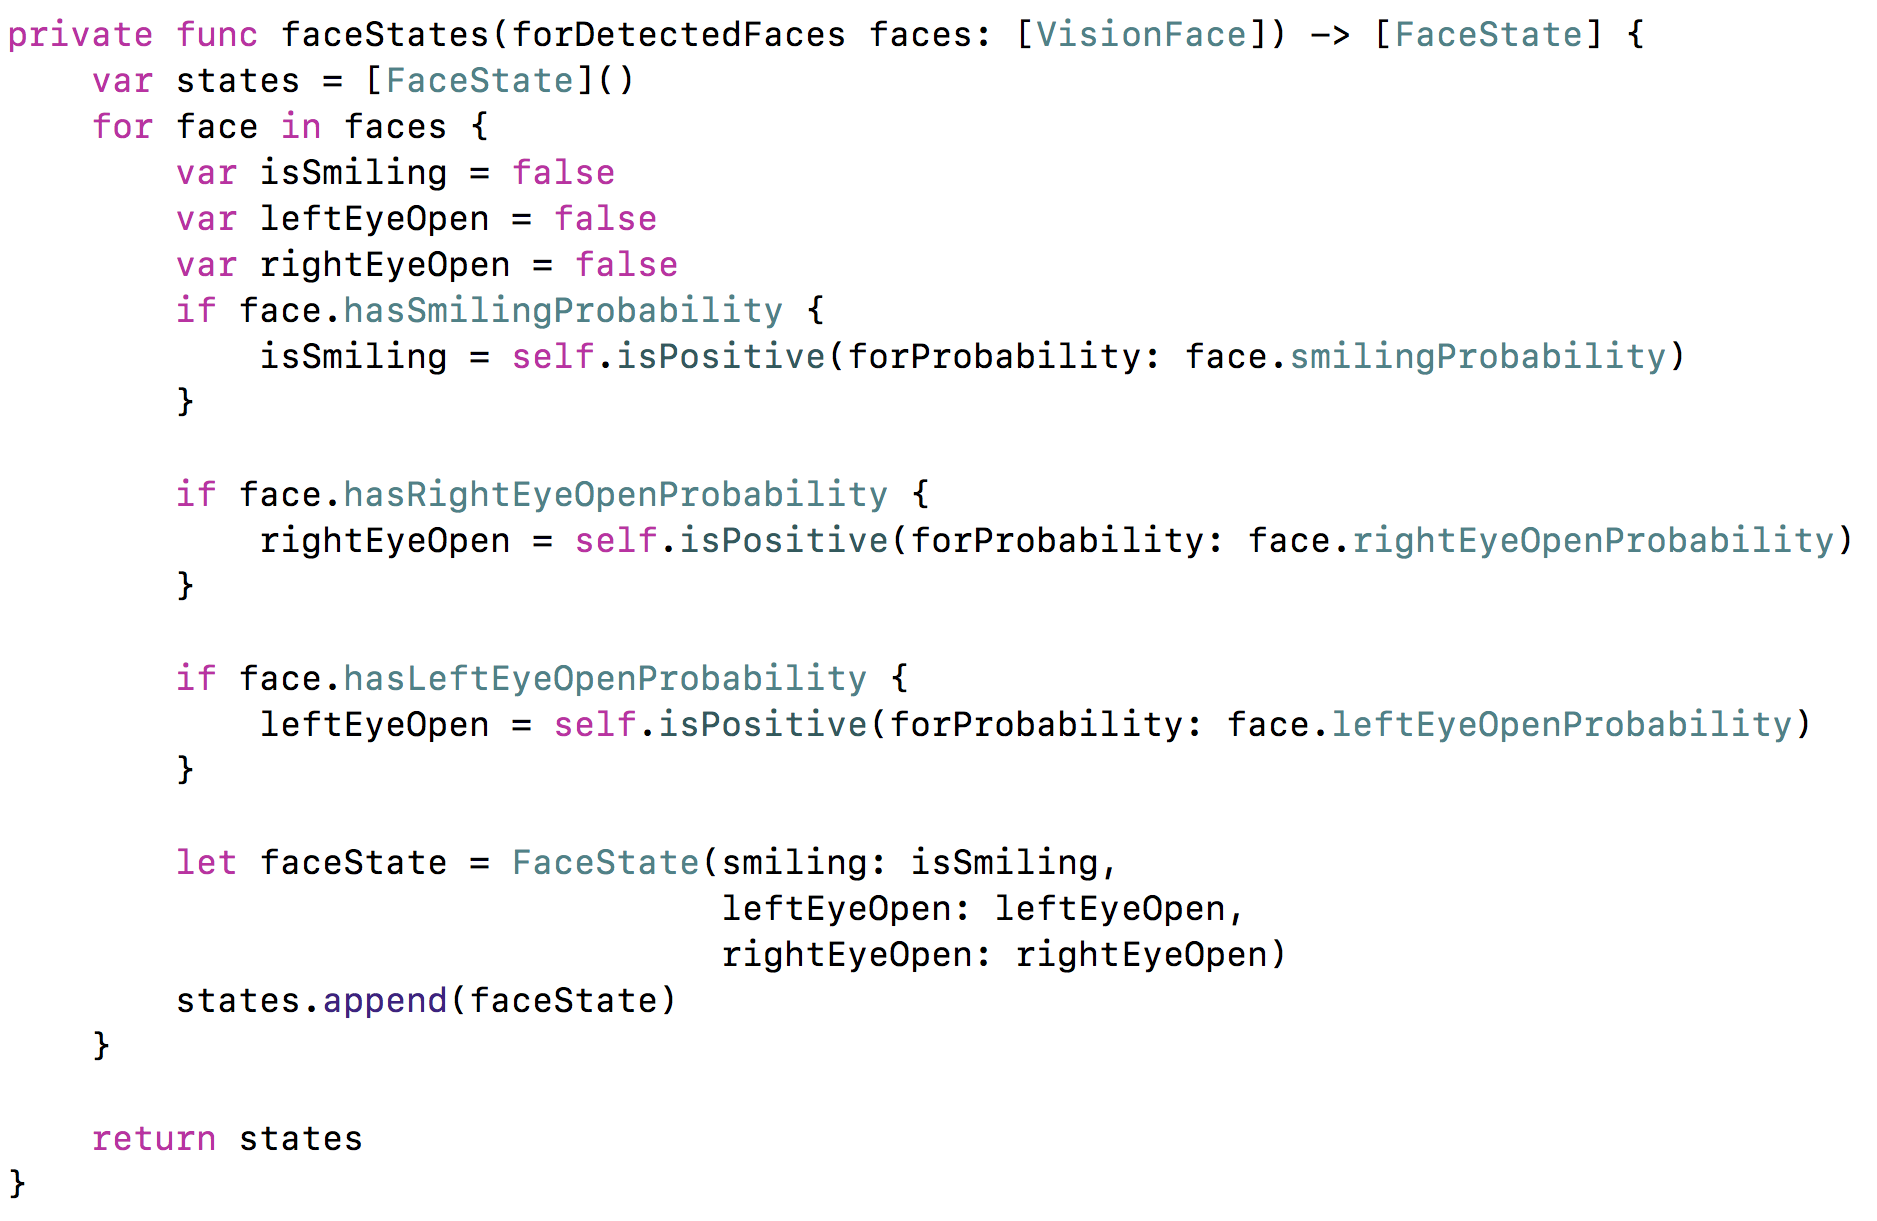This screenshot has width=1877, height=1221.
Task: Click the FaceState initializer call after let faceState
Action: click(605, 863)
